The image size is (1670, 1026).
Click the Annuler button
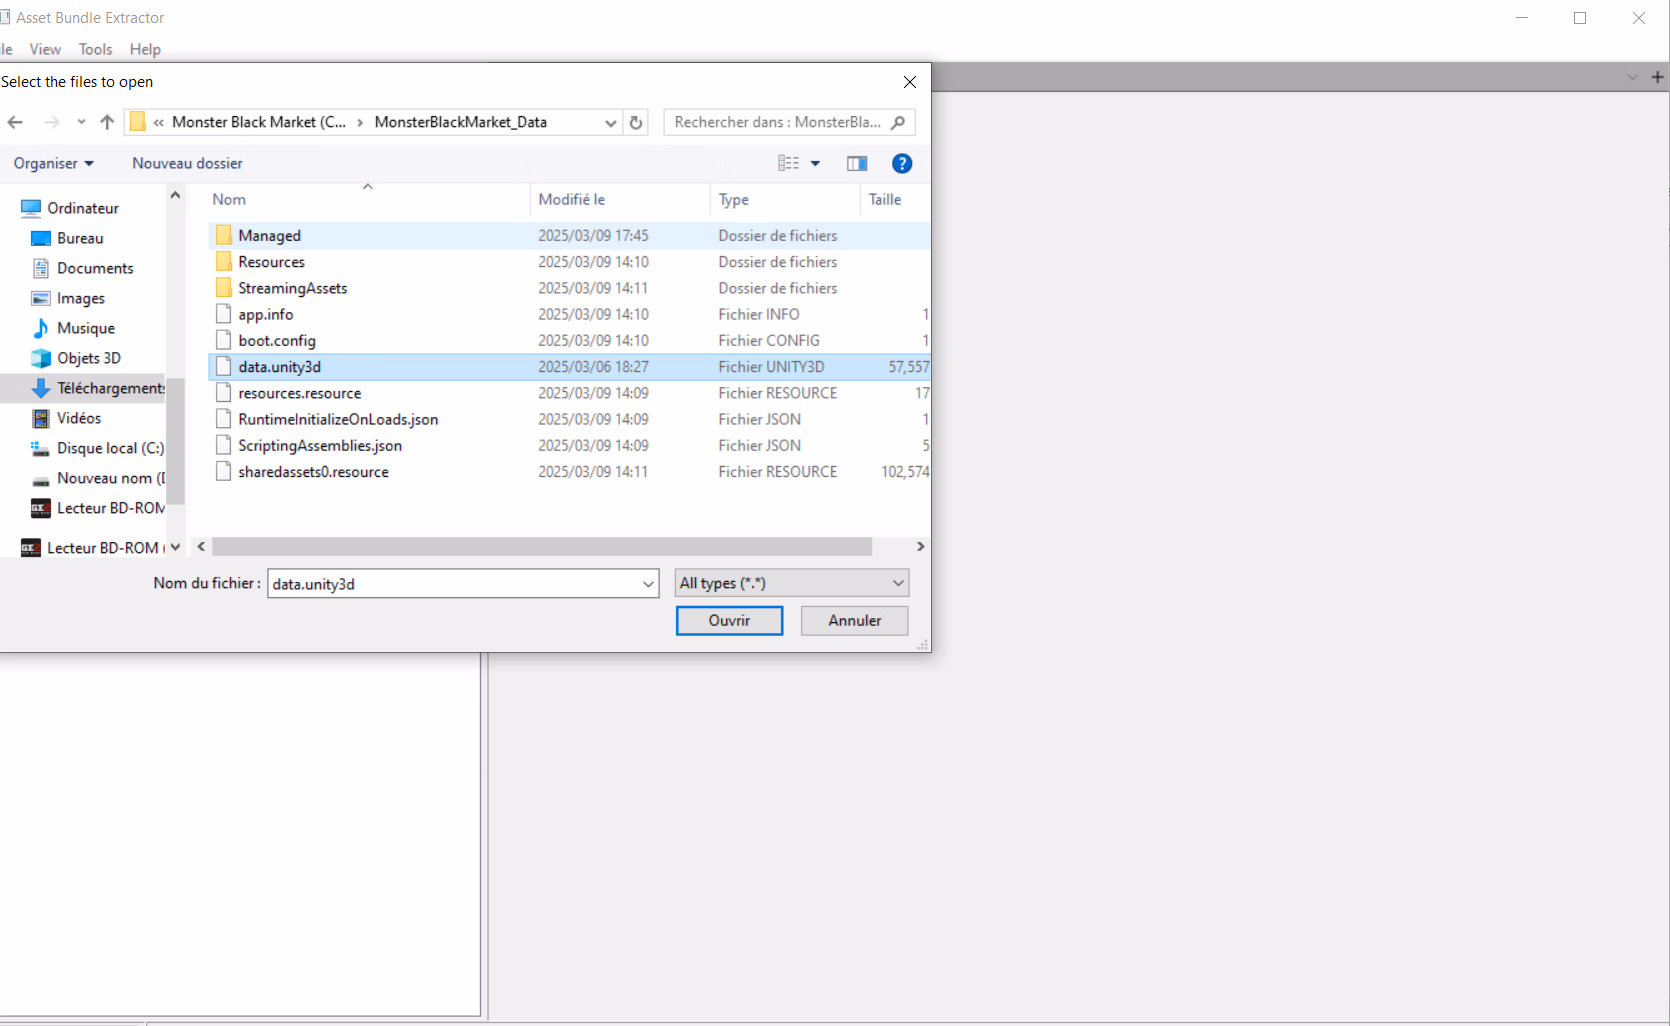854,621
